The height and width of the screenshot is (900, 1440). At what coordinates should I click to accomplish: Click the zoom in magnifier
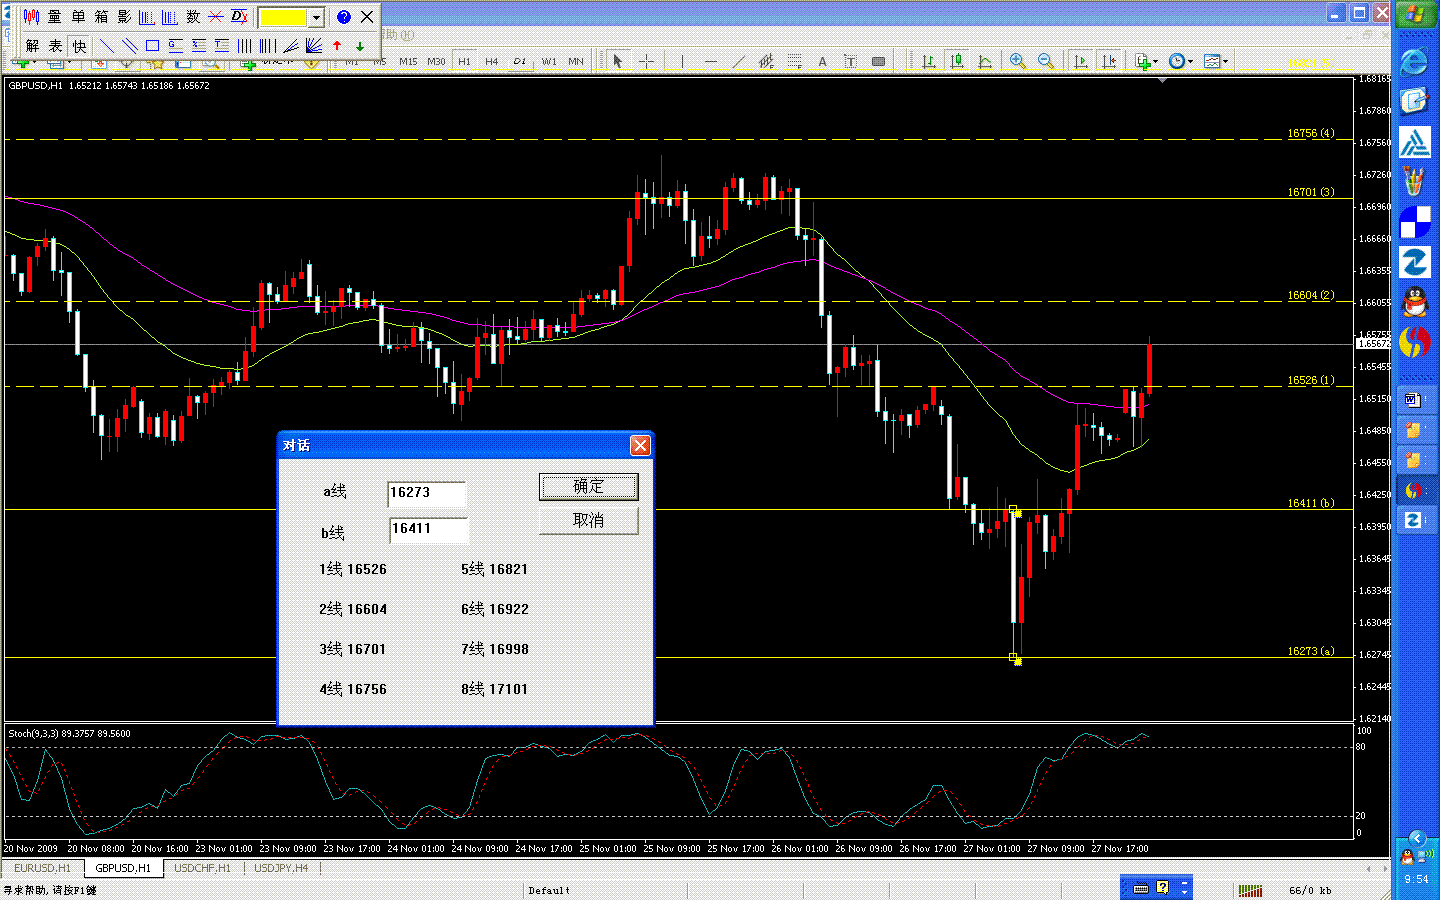(1018, 62)
